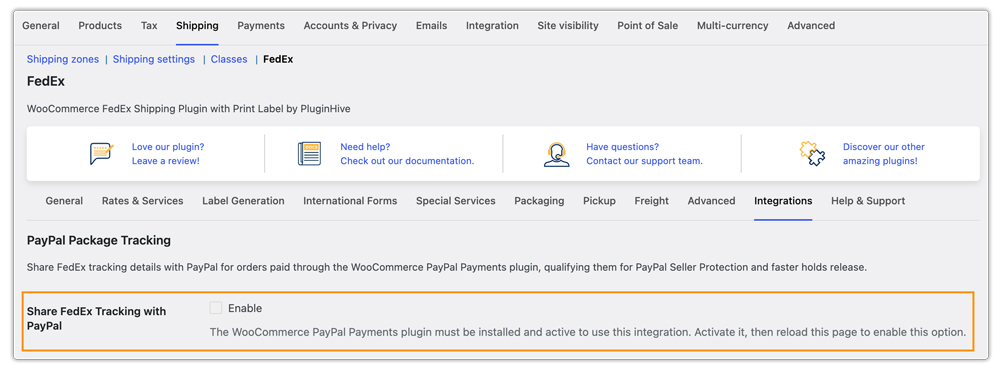
Task: Open the Help & Support tab
Action: click(x=868, y=201)
